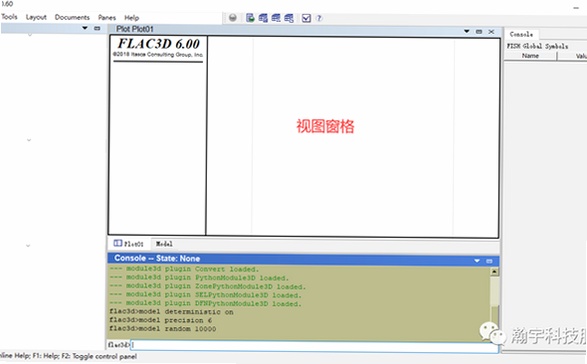Open the left control panel dropdown arrow
587x364 pixels.
(85, 28)
